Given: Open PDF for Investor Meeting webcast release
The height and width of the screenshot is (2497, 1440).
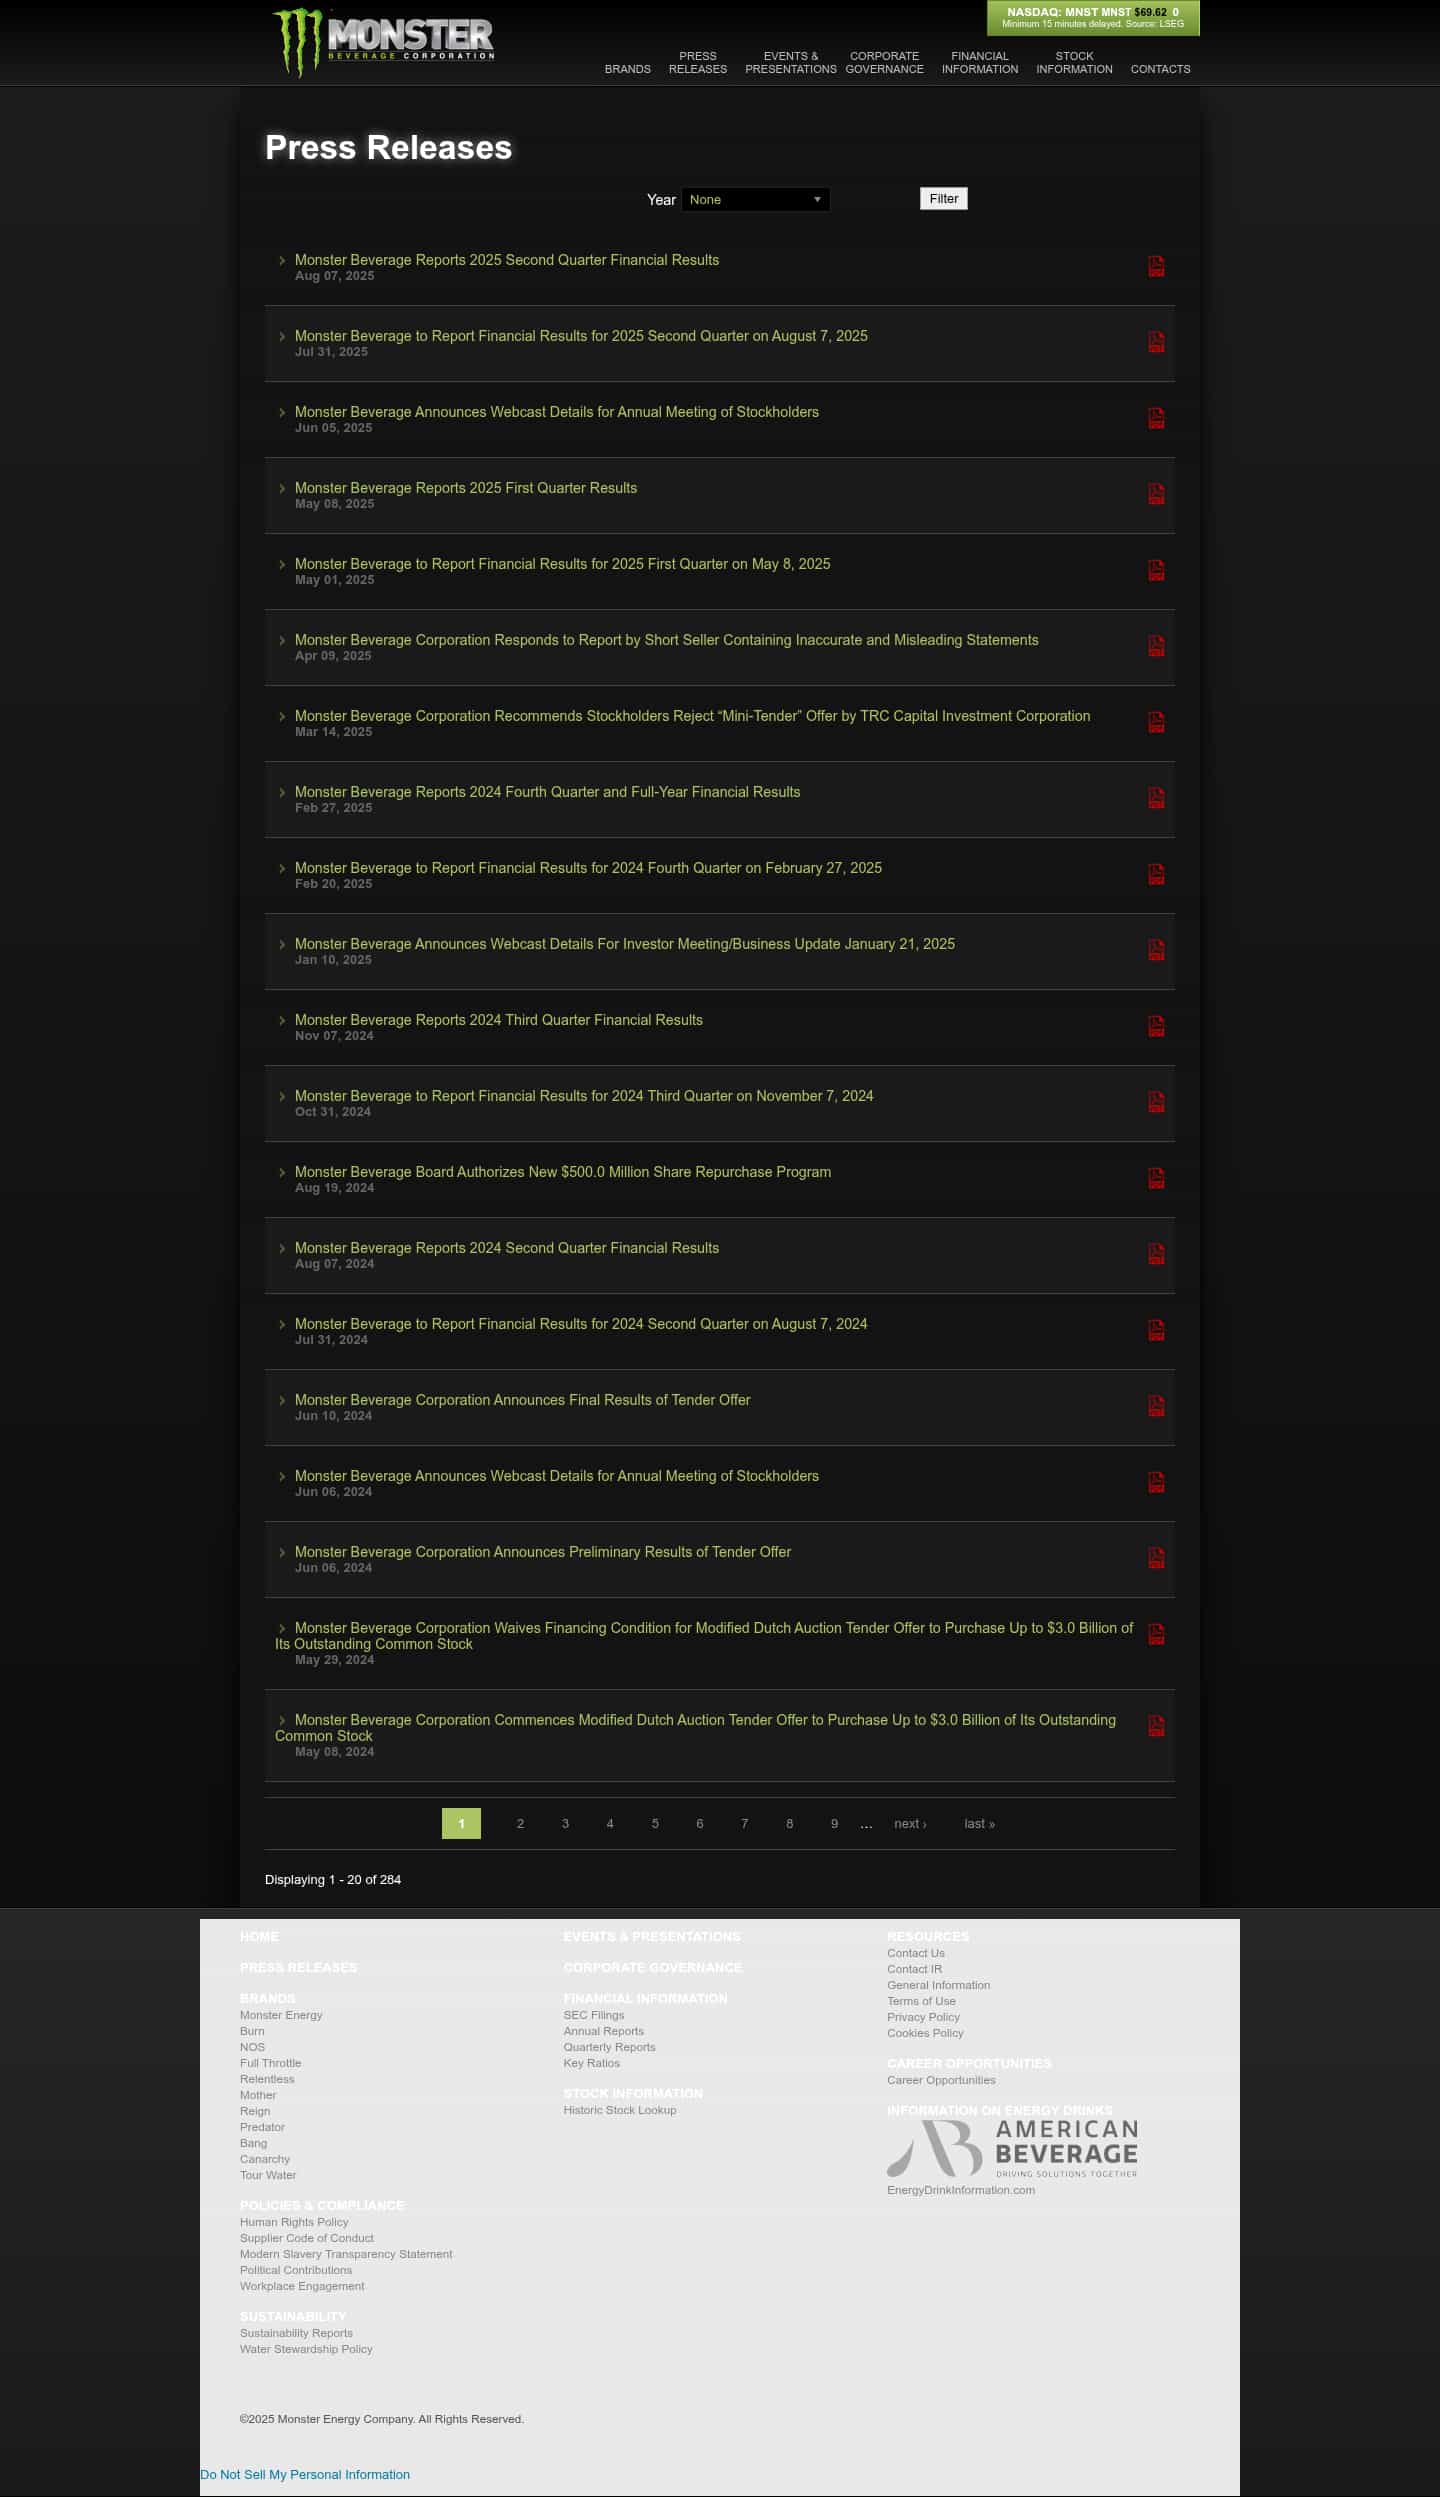Looking at the screenshot, I should click(1156, 950).
